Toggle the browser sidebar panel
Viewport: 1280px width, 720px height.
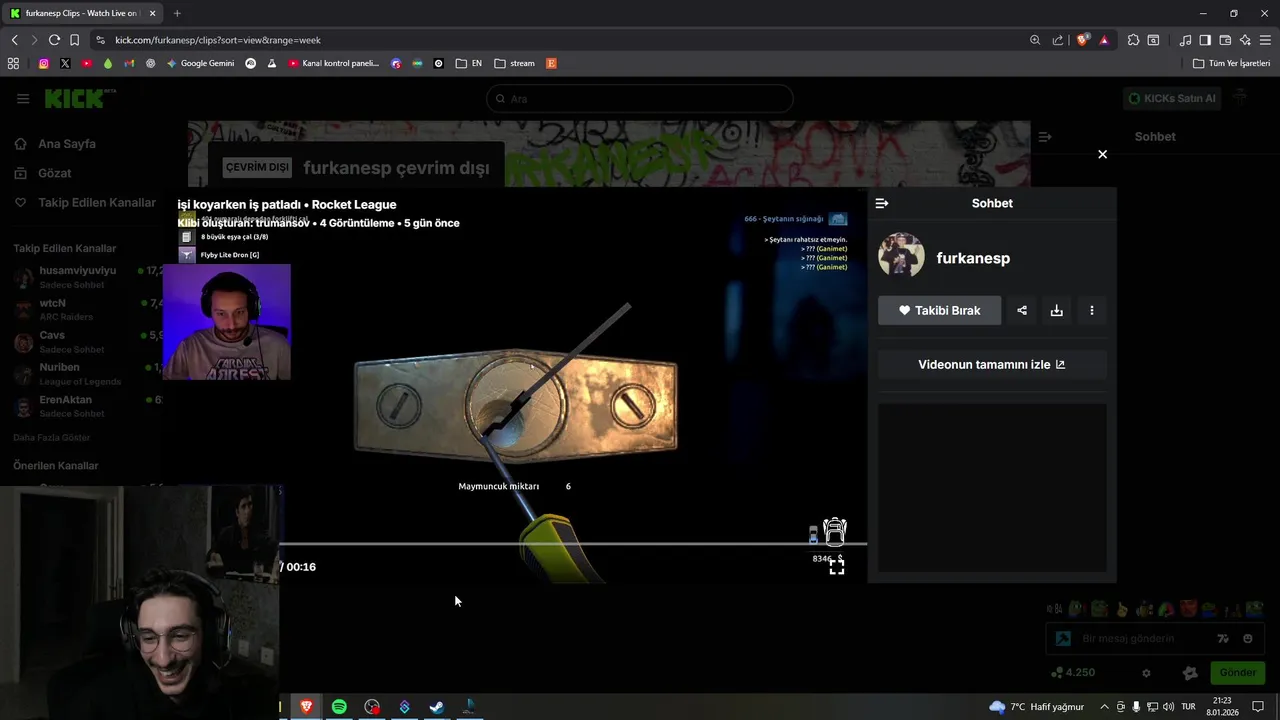(1205, 40)
